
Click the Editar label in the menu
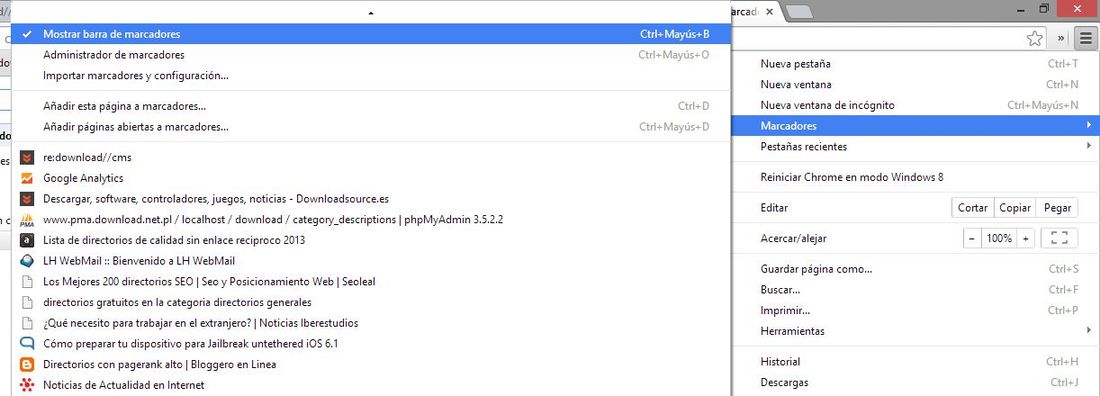[x=774, y=208]
